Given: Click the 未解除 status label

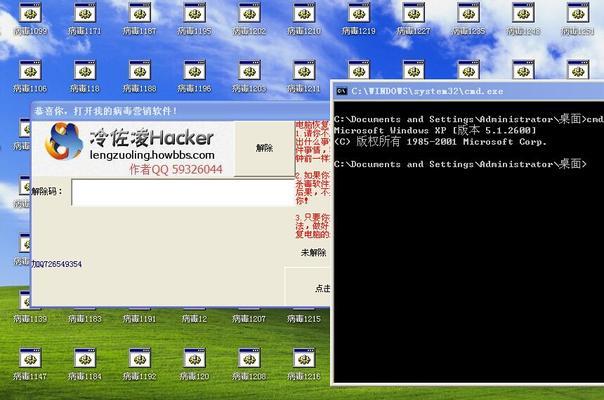Looking at the screenshot, I should pyautogui.click(x=314, y=252).
